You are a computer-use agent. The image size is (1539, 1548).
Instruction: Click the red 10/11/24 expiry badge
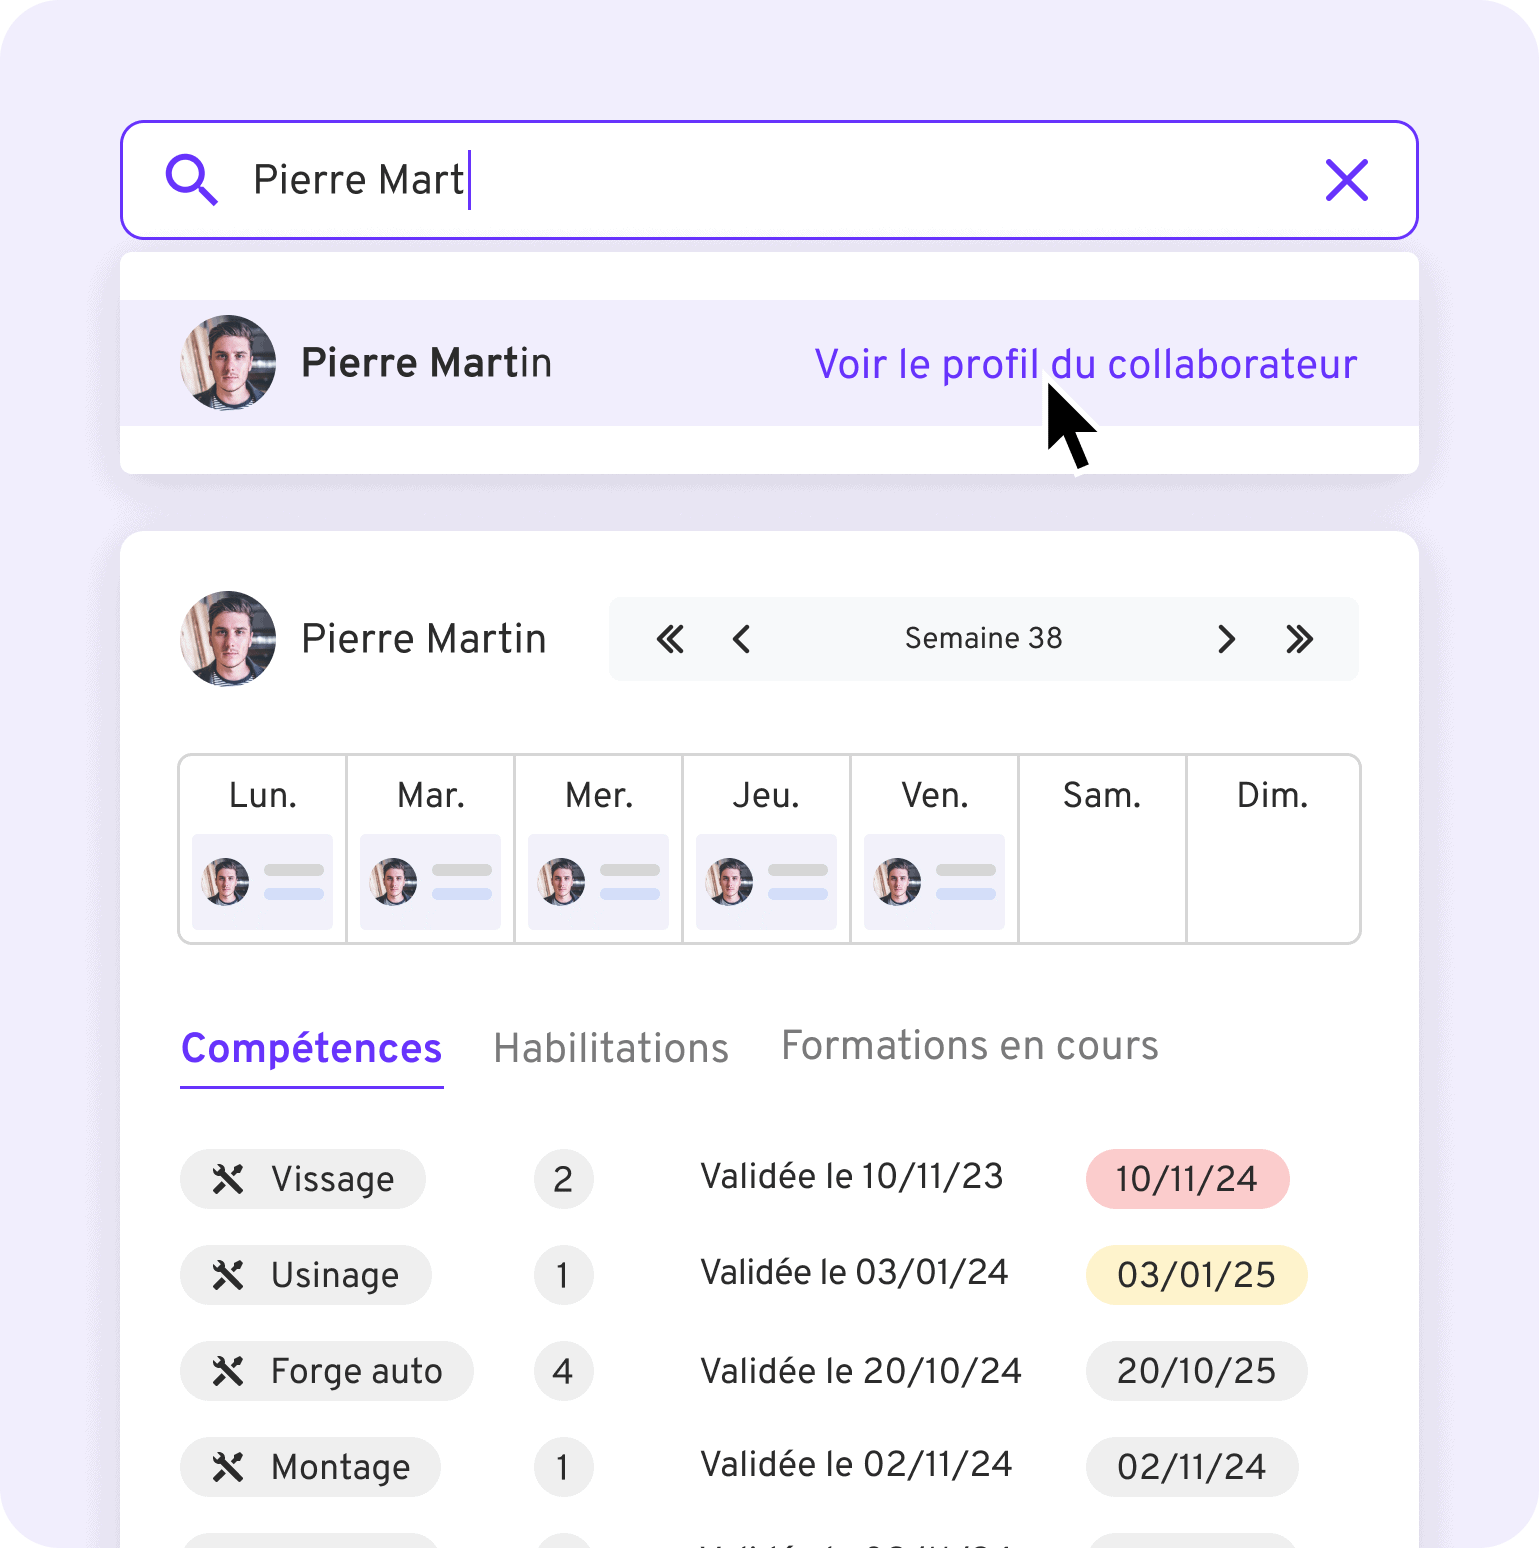tap(1187, 1179)
